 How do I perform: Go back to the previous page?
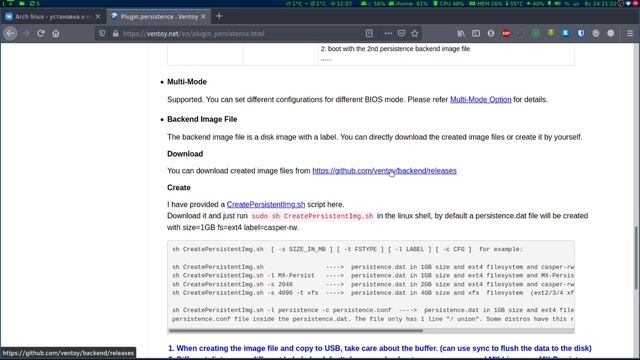(x=11, y=33)
